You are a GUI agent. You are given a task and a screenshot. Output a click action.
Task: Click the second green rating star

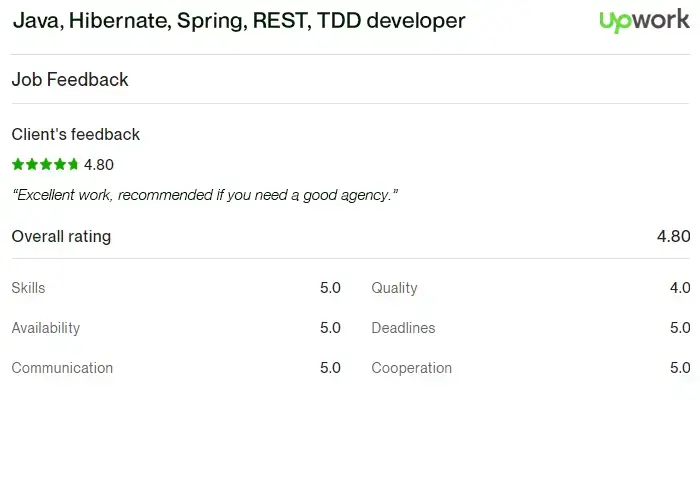click(32, 164)
